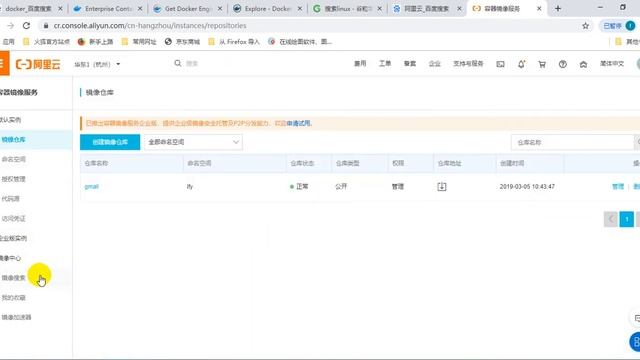Open the 从 Firefox 导入 bookmark folder
Viewport: 640px width, 360px height.
pos(233,42)
